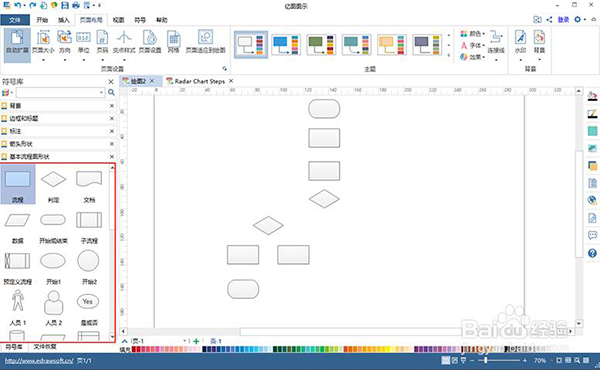Screen dimensions: 600x370
Task: Open the 页码 page number tool
Action: point(102,45)
